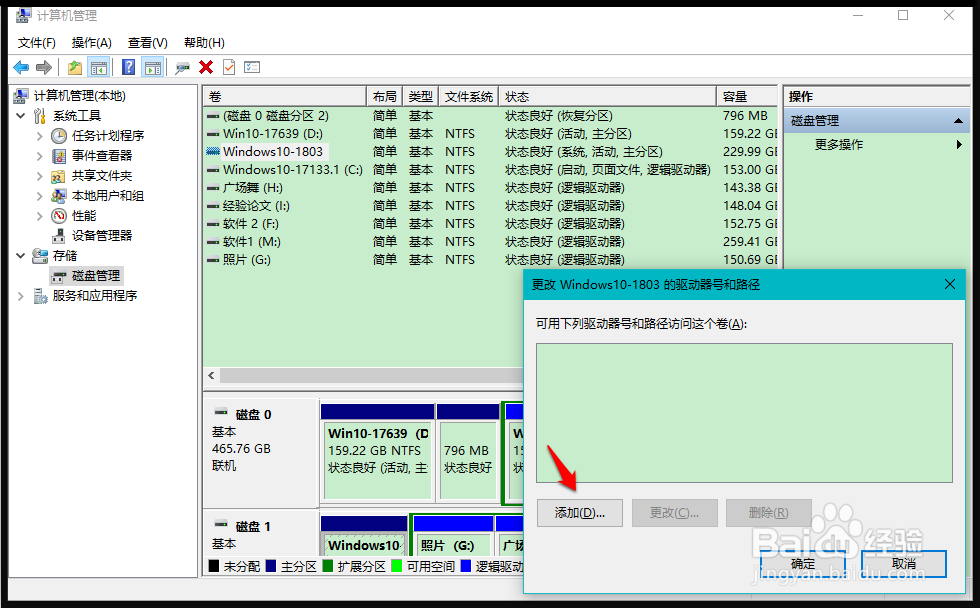
Task: Close the drive letter dialog with X
Action: pyautogui.click(x=950, y=284)
